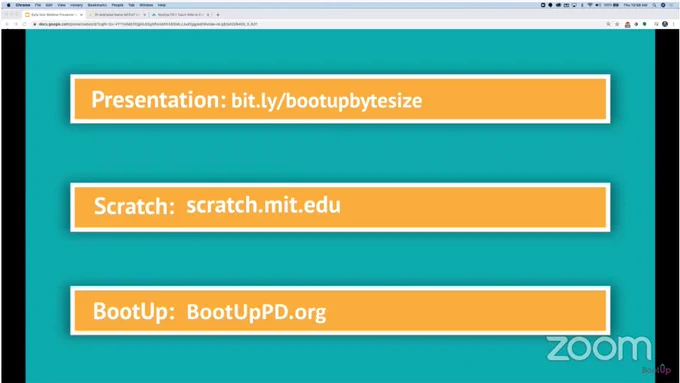Click the "Presentation:" label
The image size is (680, 383).
point(159,100)
